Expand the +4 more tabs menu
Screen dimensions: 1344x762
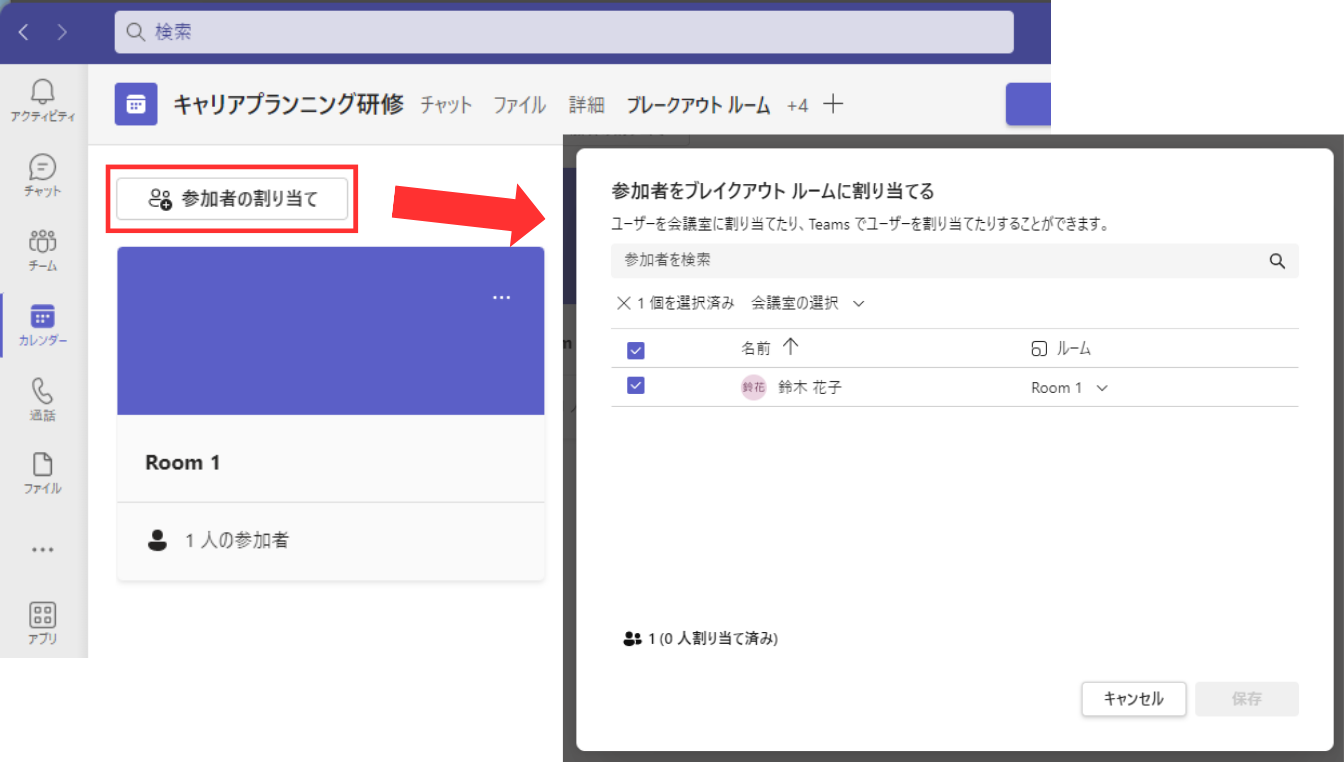[x=797, y=105]
